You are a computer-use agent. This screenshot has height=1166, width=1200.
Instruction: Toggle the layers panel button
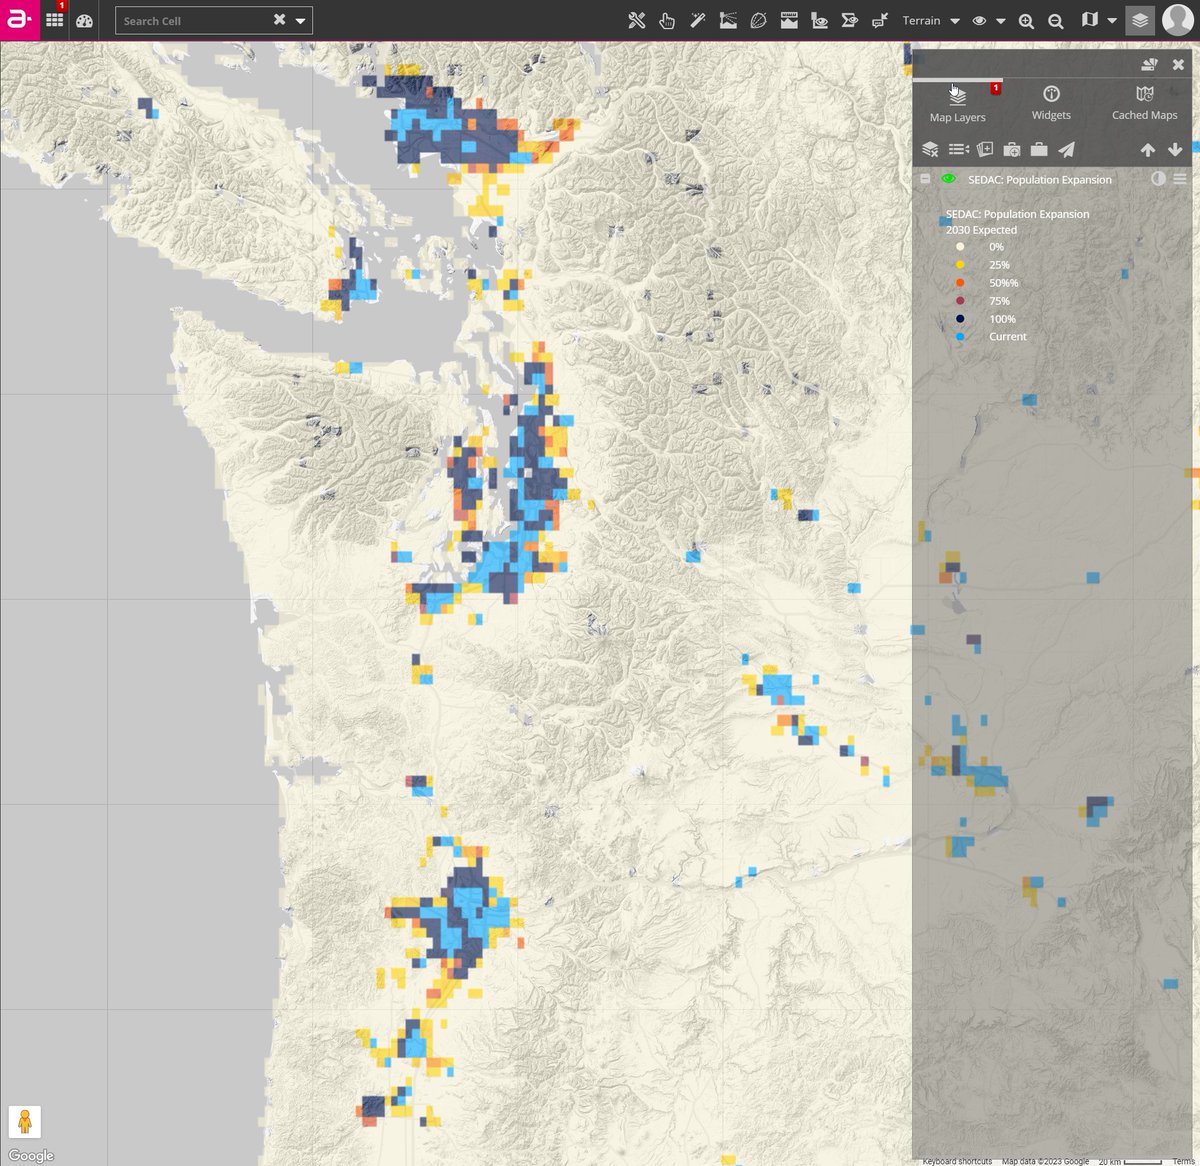(1140, 20)
